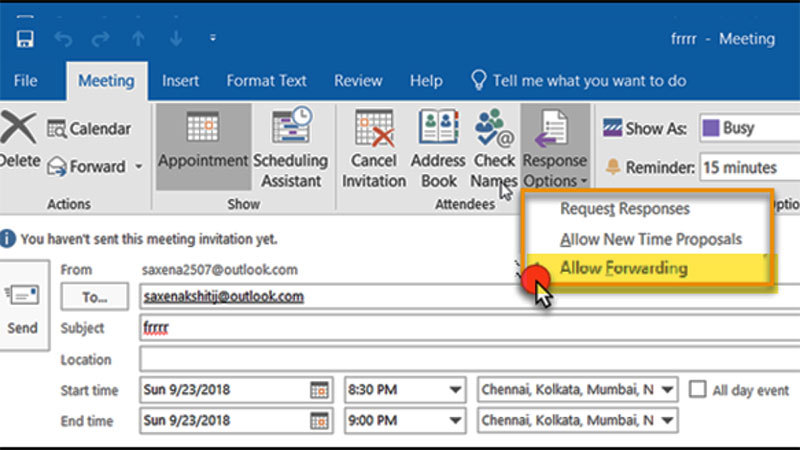This screenshot has height=450, width=800.
Task: Run Check Names on attendees
Action: point(494,148)
